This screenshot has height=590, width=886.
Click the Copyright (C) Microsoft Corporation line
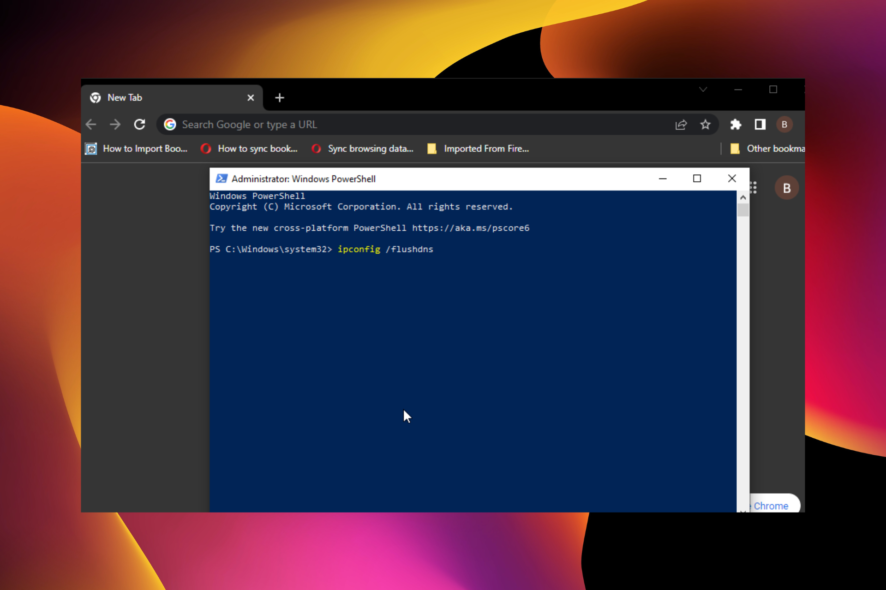click(361, 207)
